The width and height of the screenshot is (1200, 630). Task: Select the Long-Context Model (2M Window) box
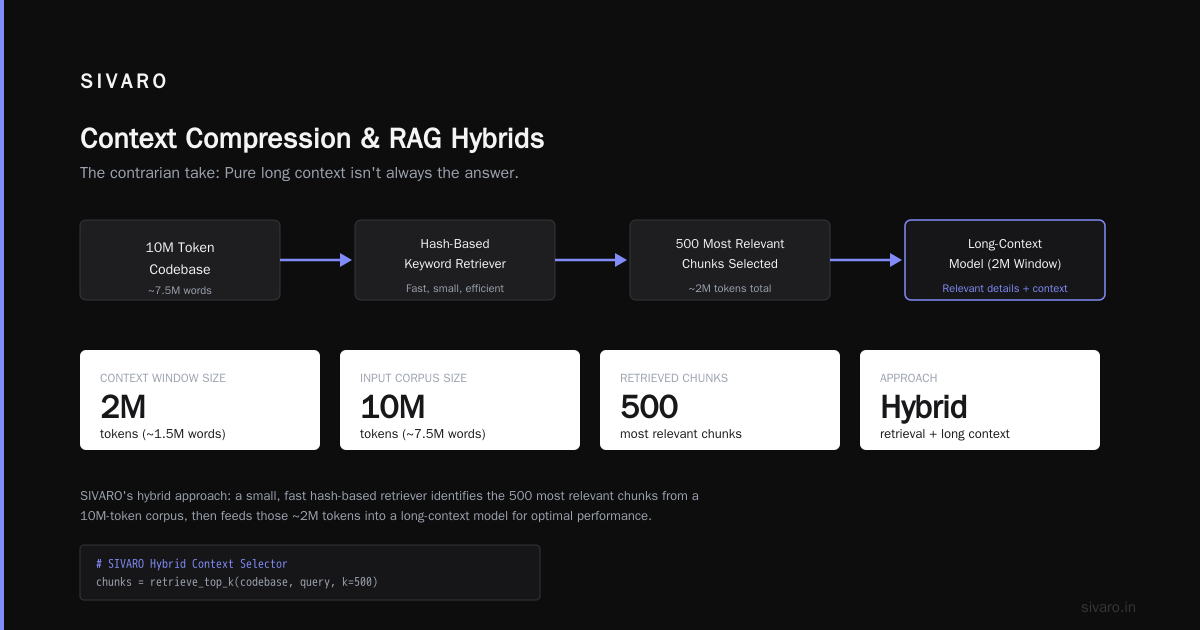(1005, 260)
